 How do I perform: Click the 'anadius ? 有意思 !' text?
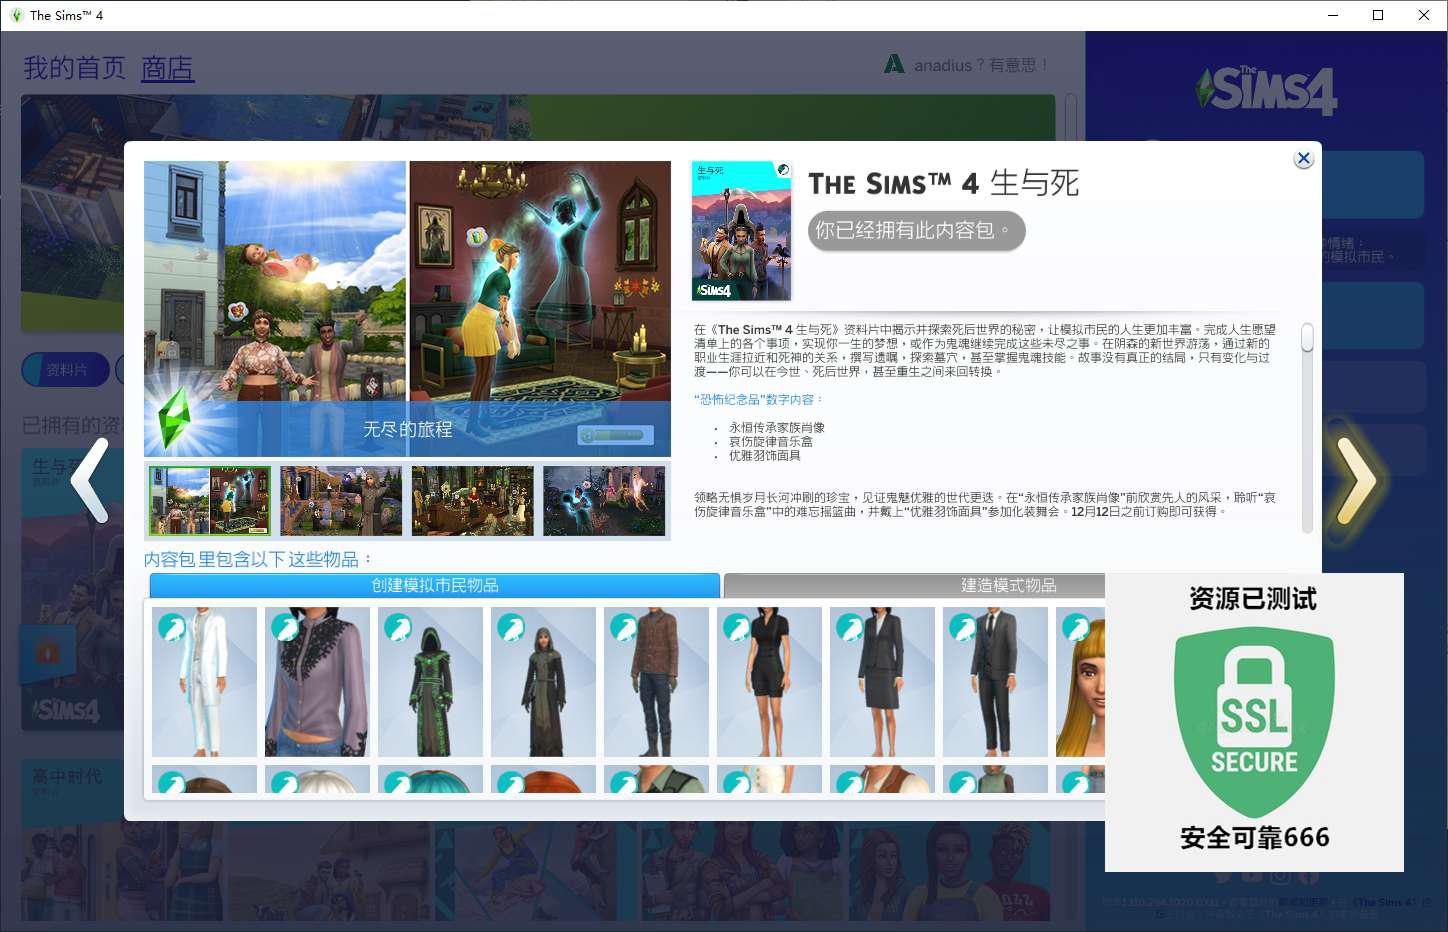pos(981,65)
